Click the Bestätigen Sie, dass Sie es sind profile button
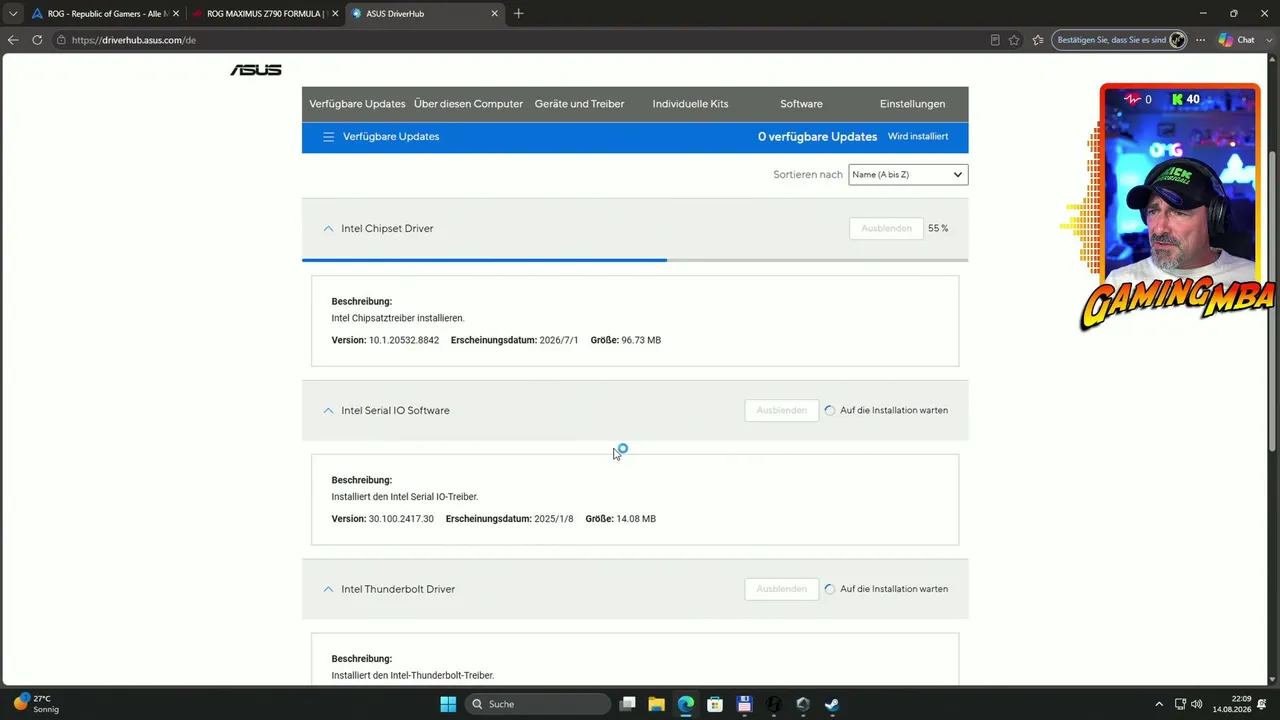The height and width of the screenshot is (720, 1280). (x=1119, y=40)
